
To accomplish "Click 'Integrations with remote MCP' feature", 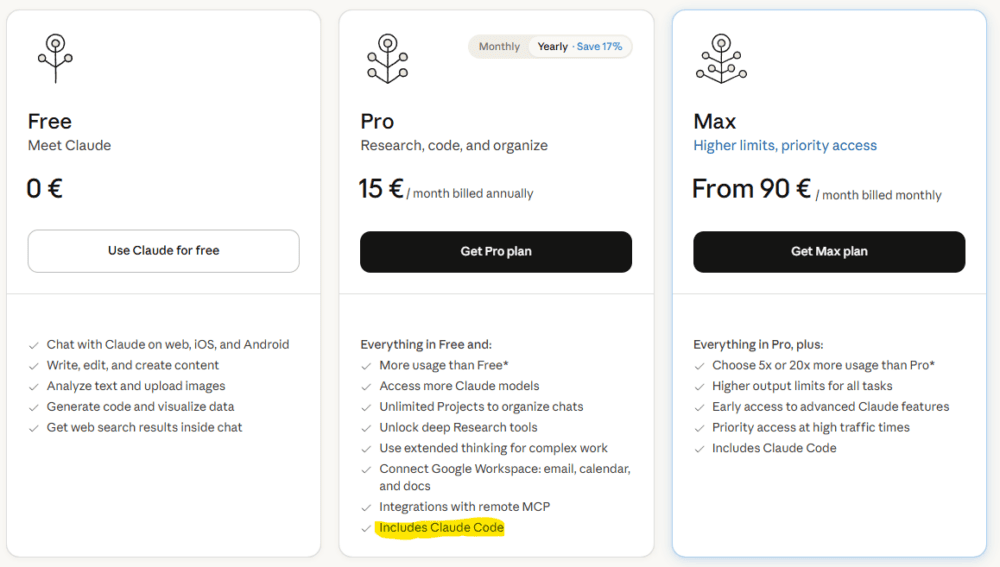I will tap(464, 507).
